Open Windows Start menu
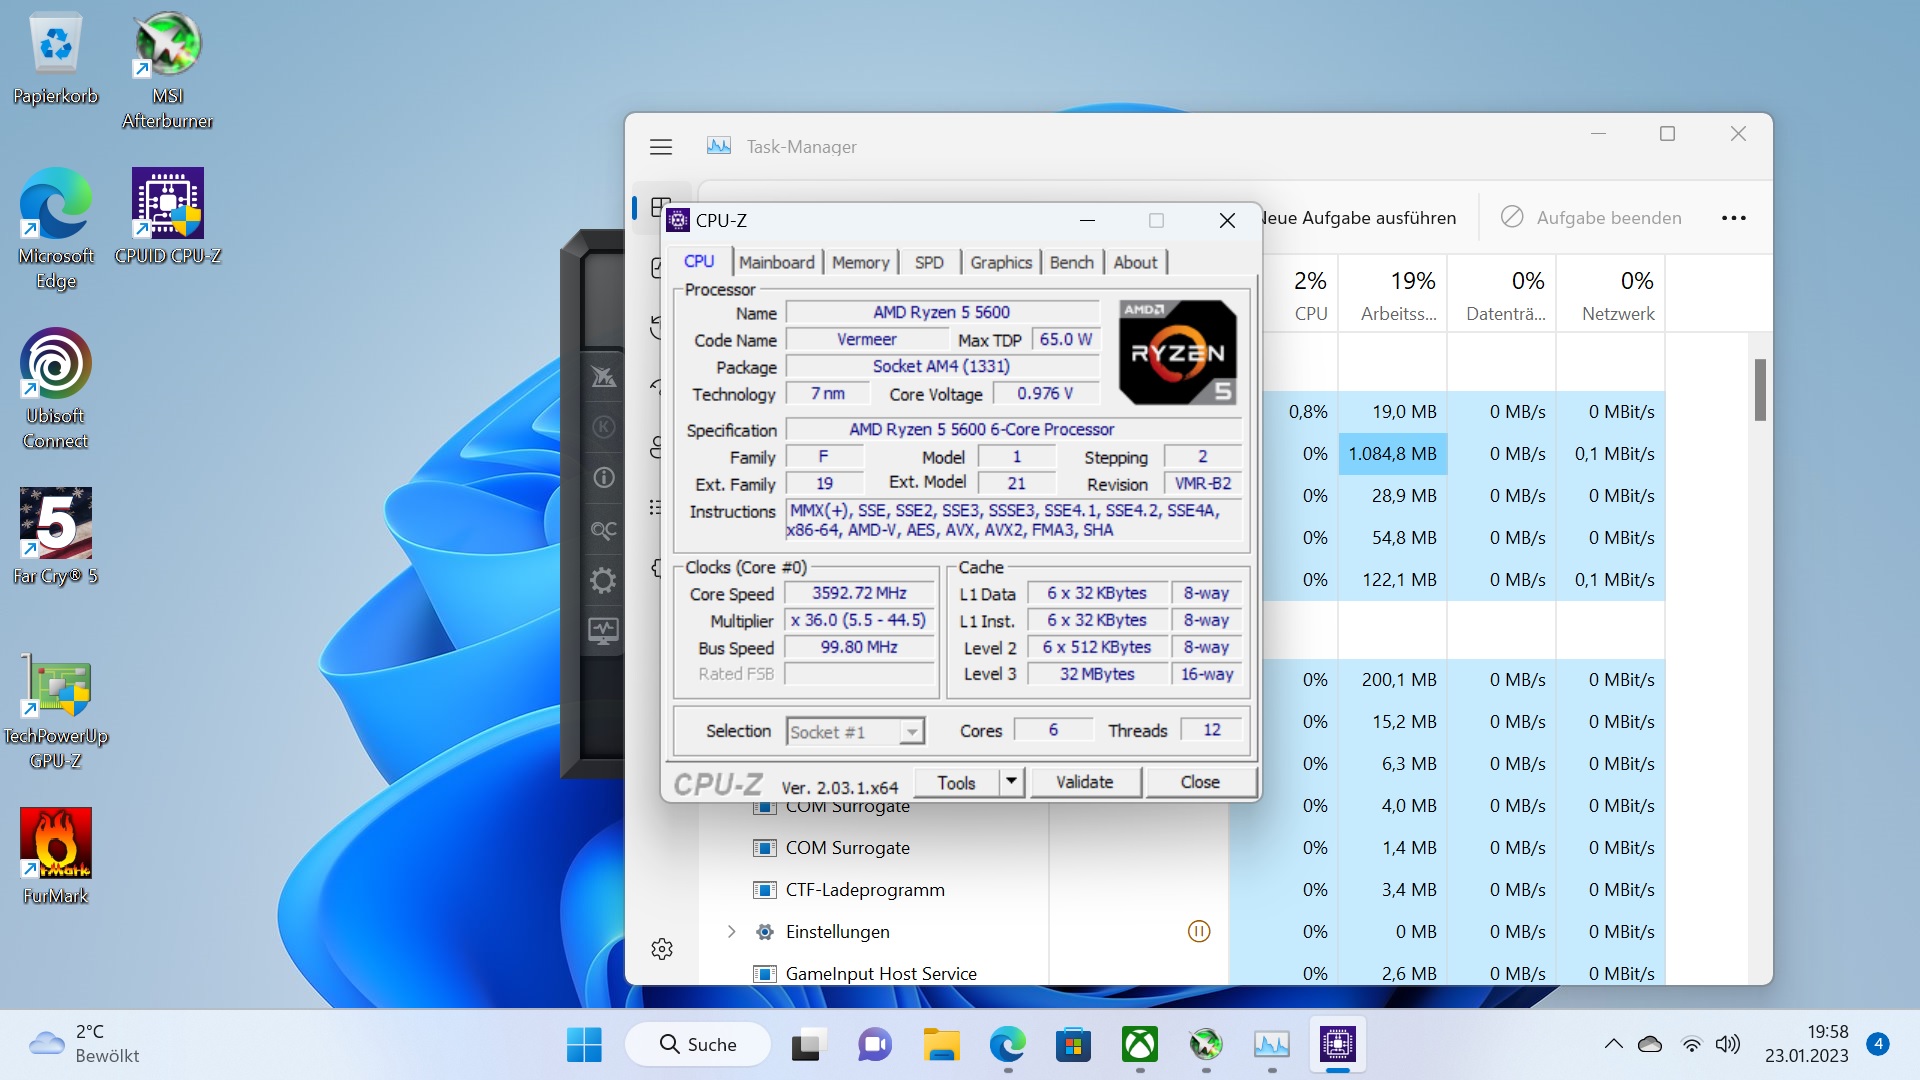Image resolution: width=1920 pixels, height=1080 pixels. [x=584, y=1045]
